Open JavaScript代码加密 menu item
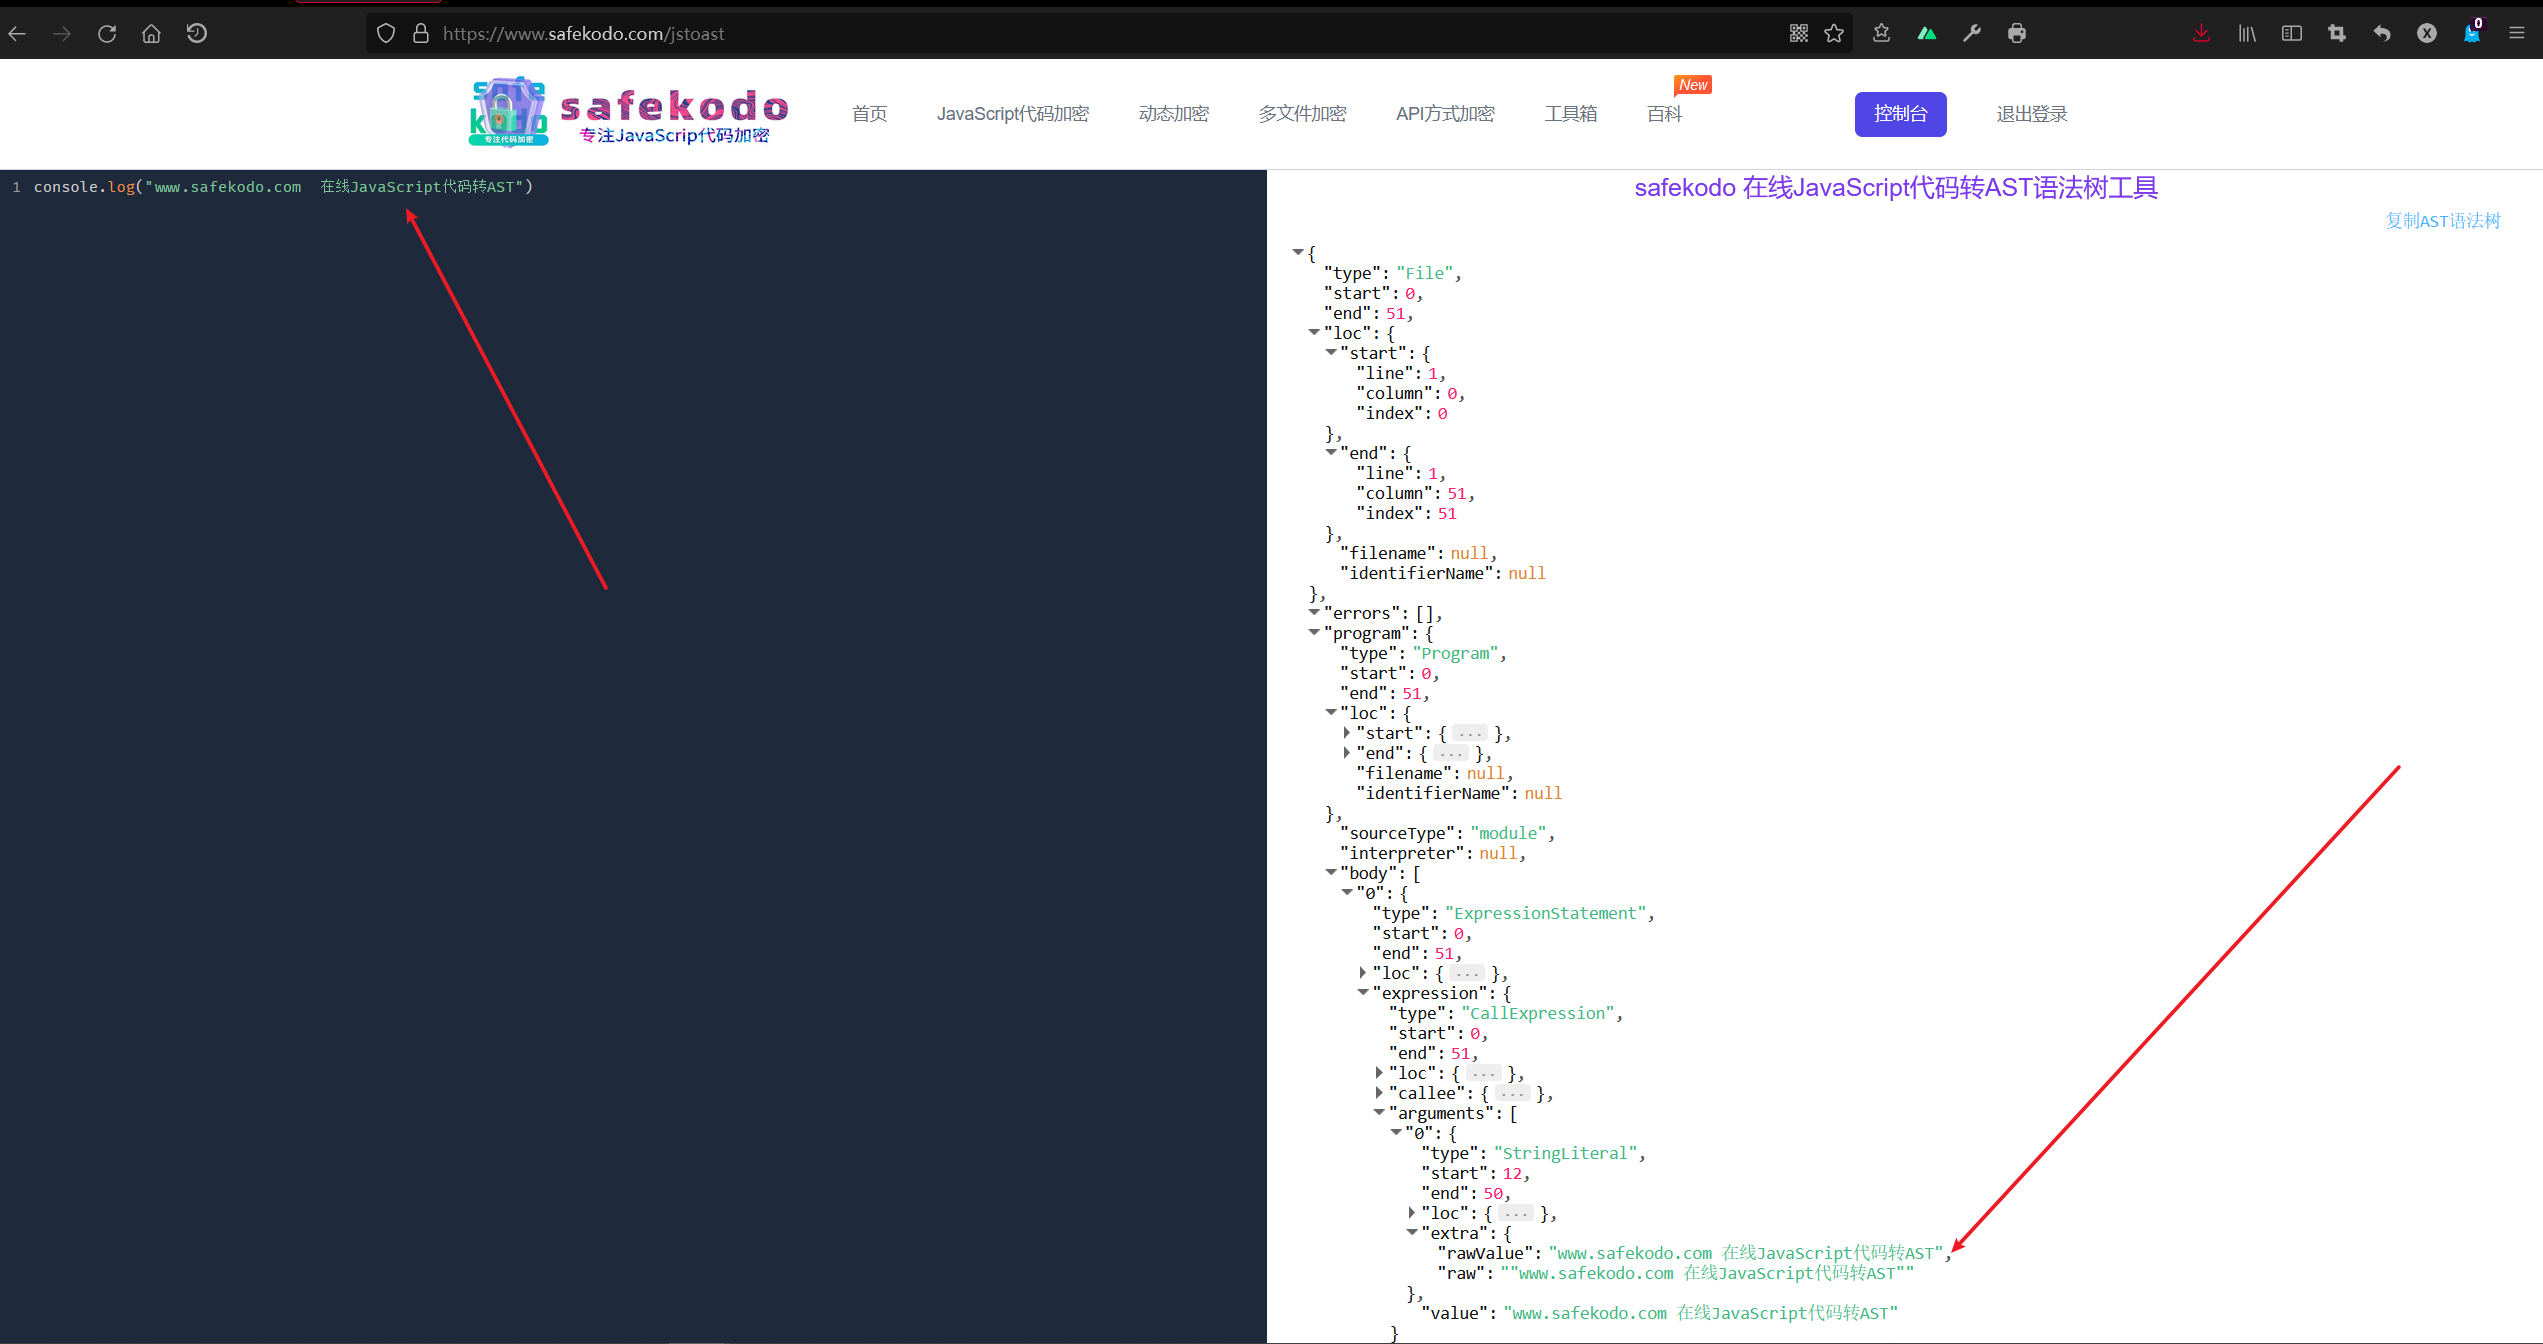This screenshot has width=2543, height=1344. pyautogui.click(x=1013, y=114)
